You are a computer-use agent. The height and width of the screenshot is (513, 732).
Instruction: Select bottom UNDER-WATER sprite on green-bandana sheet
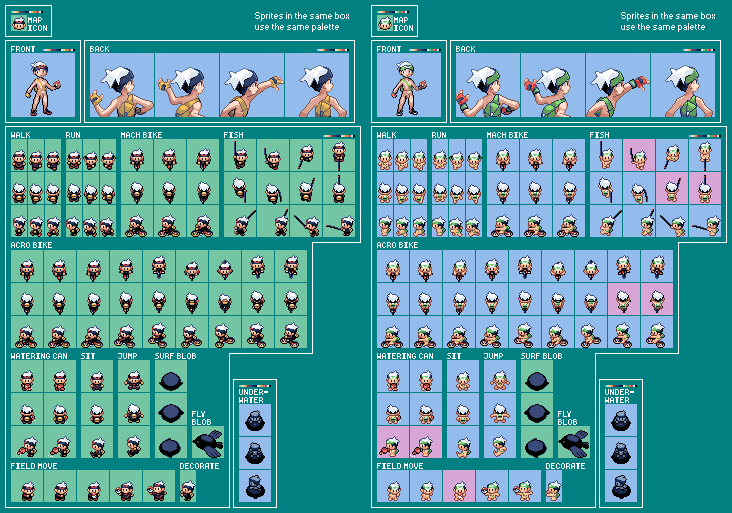(621, 486)
